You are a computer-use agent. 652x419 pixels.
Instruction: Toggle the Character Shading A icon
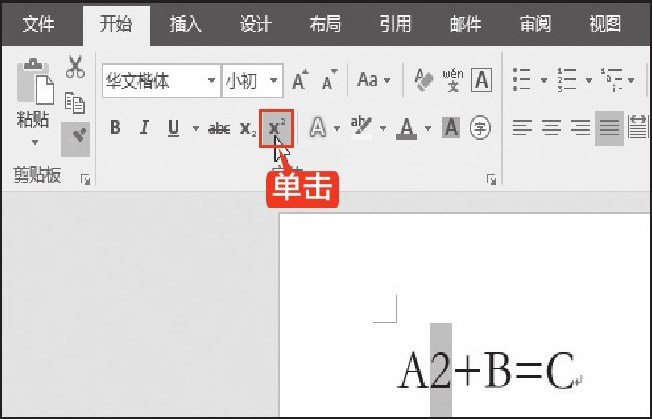(451, 128)
